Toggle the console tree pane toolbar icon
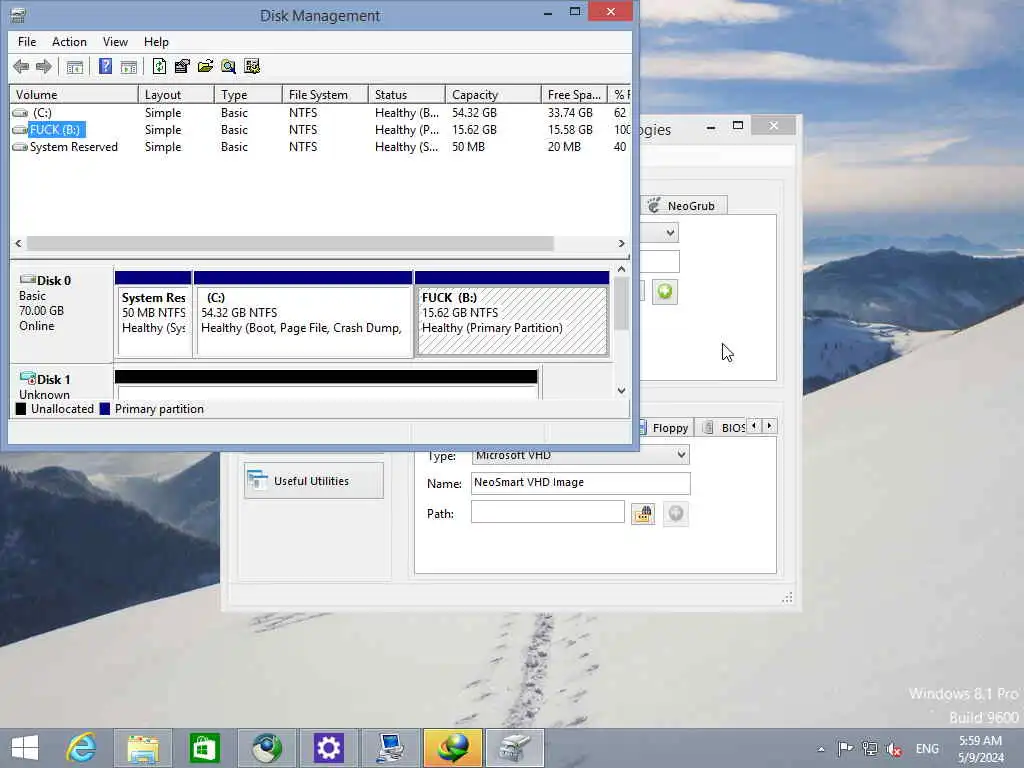 coord(75,66)
